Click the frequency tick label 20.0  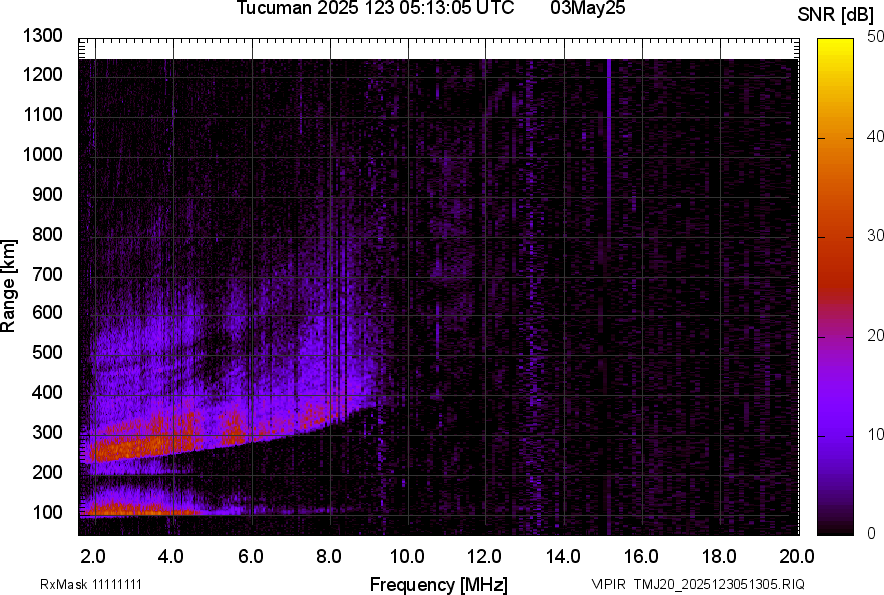[797, 557]
